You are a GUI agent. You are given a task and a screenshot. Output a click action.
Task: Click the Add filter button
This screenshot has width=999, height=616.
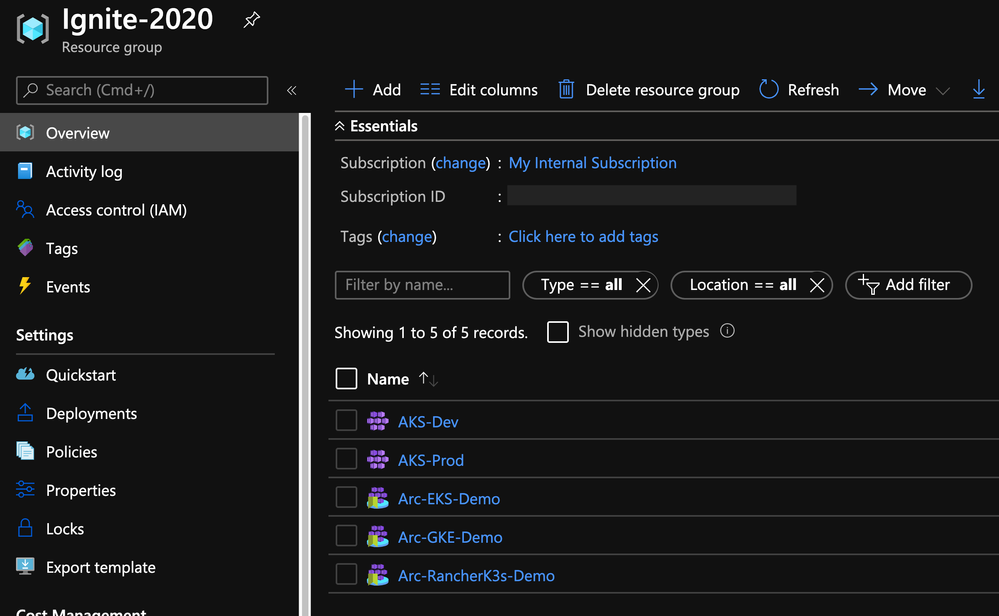click(x=909, y=285)
